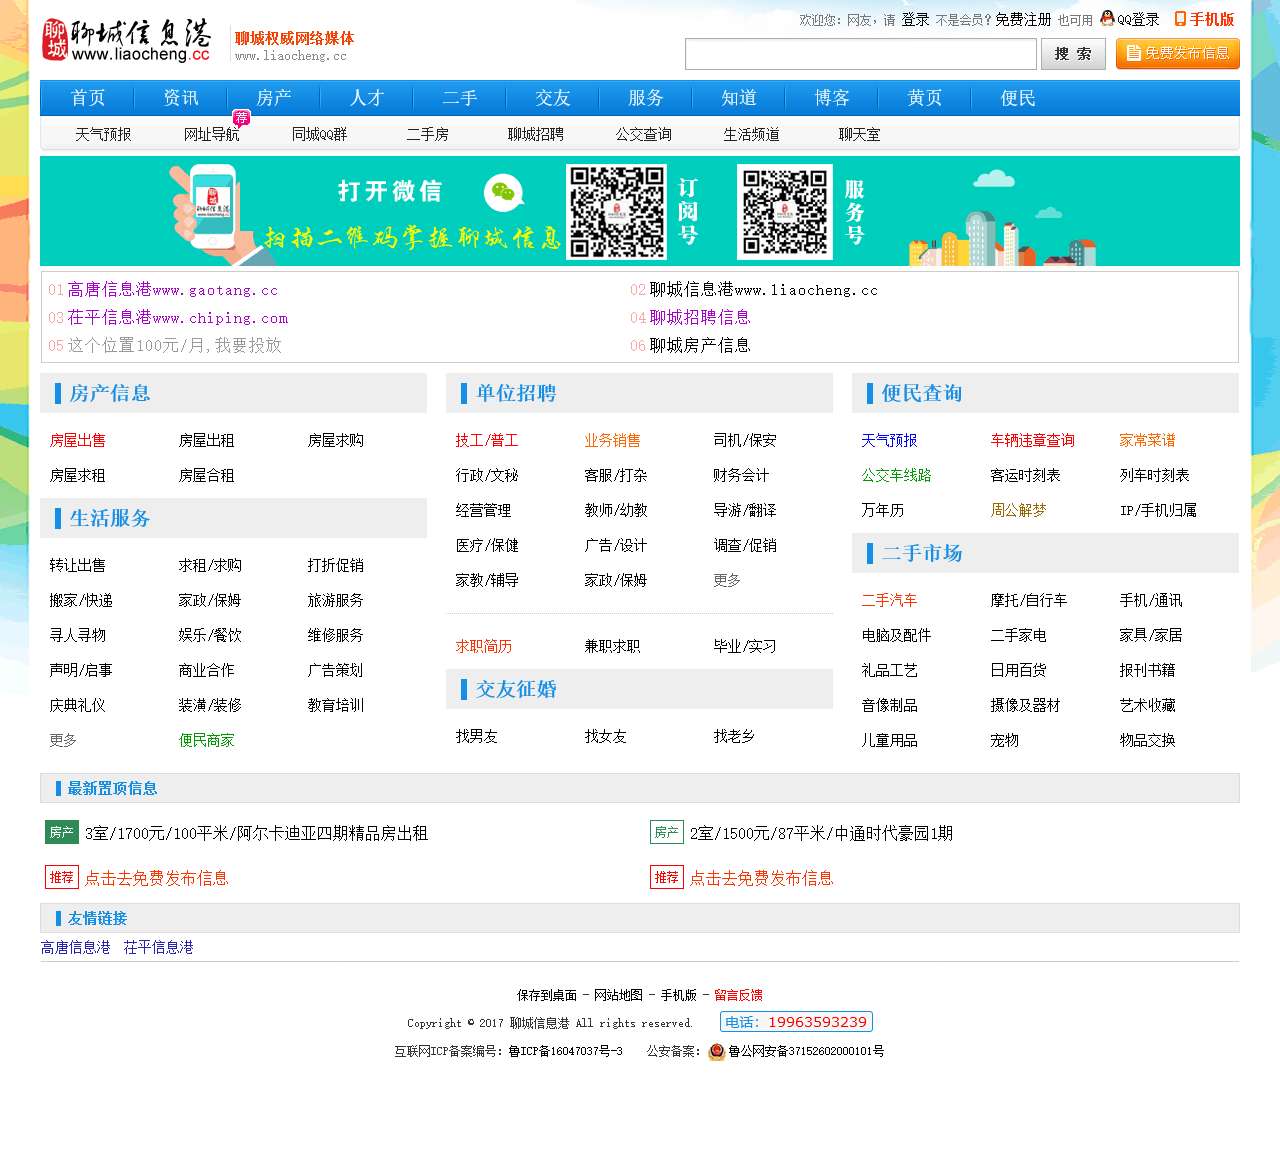
Task: Open the 聊城房产信息 ad link
Action: [x=700, y=346]
